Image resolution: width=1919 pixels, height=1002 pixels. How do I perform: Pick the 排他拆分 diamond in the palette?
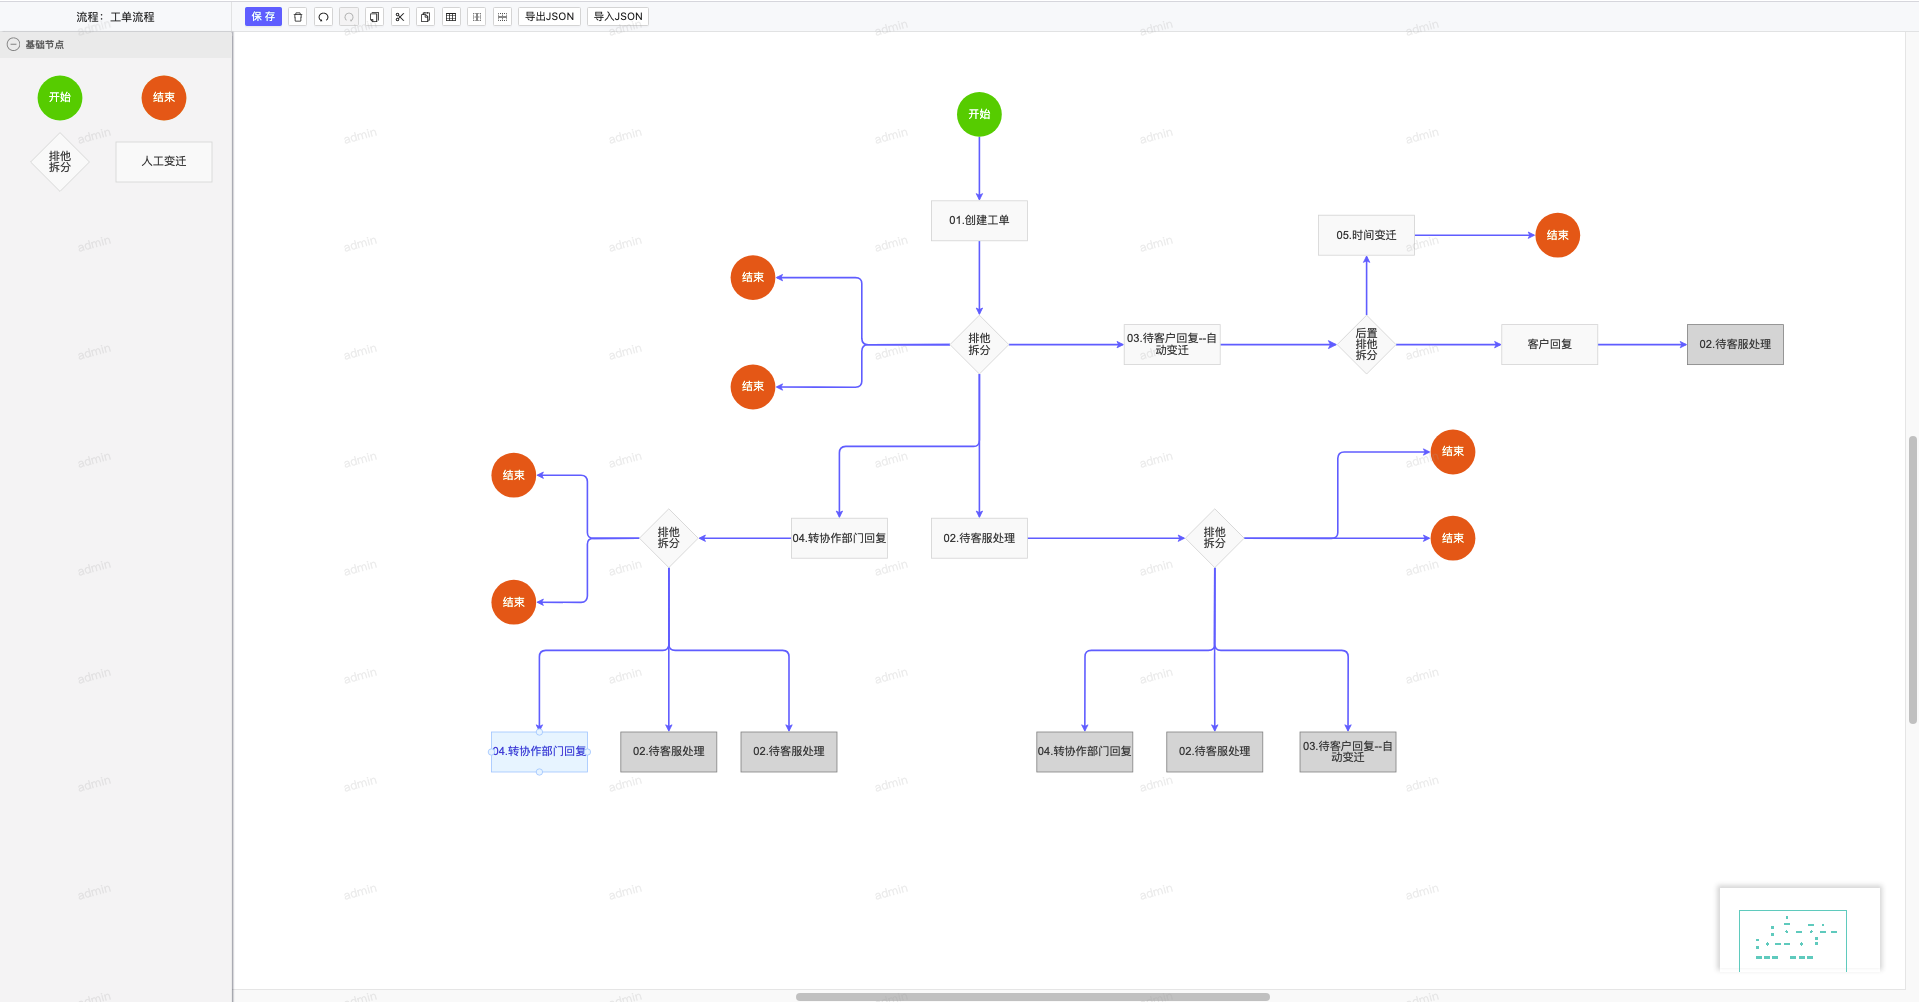click(x=60, y=161)
